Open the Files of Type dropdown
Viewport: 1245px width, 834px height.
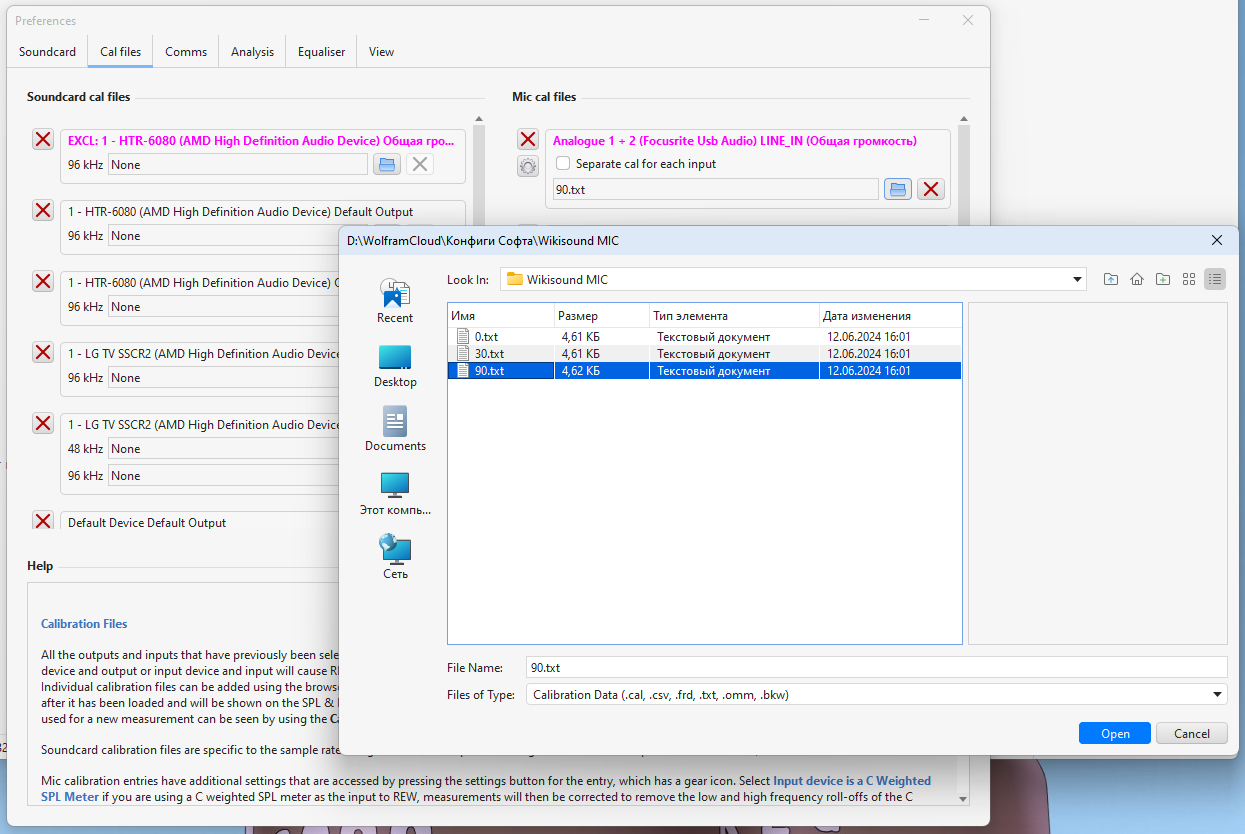(1217, 695)
